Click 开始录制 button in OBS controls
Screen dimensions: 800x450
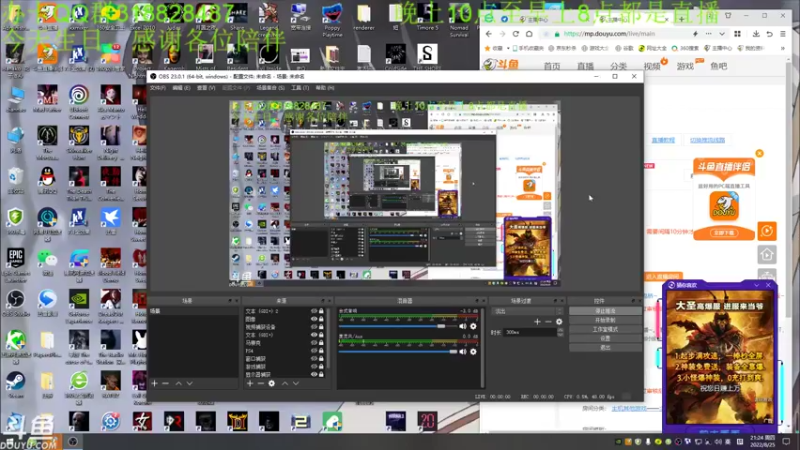(x=605, y=320)
